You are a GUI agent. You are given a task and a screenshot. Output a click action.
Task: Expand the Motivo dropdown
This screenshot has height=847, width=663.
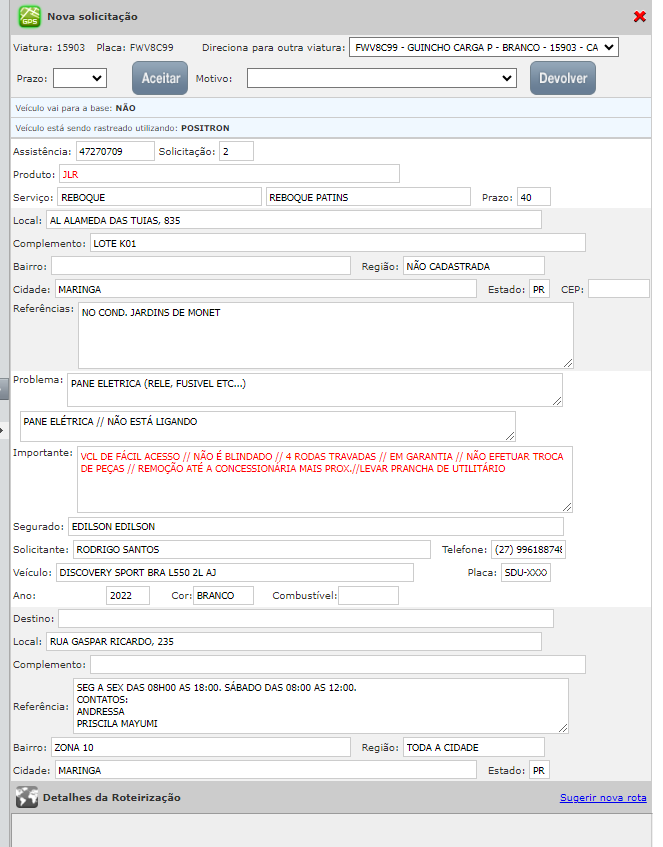[x=382, y=77]
